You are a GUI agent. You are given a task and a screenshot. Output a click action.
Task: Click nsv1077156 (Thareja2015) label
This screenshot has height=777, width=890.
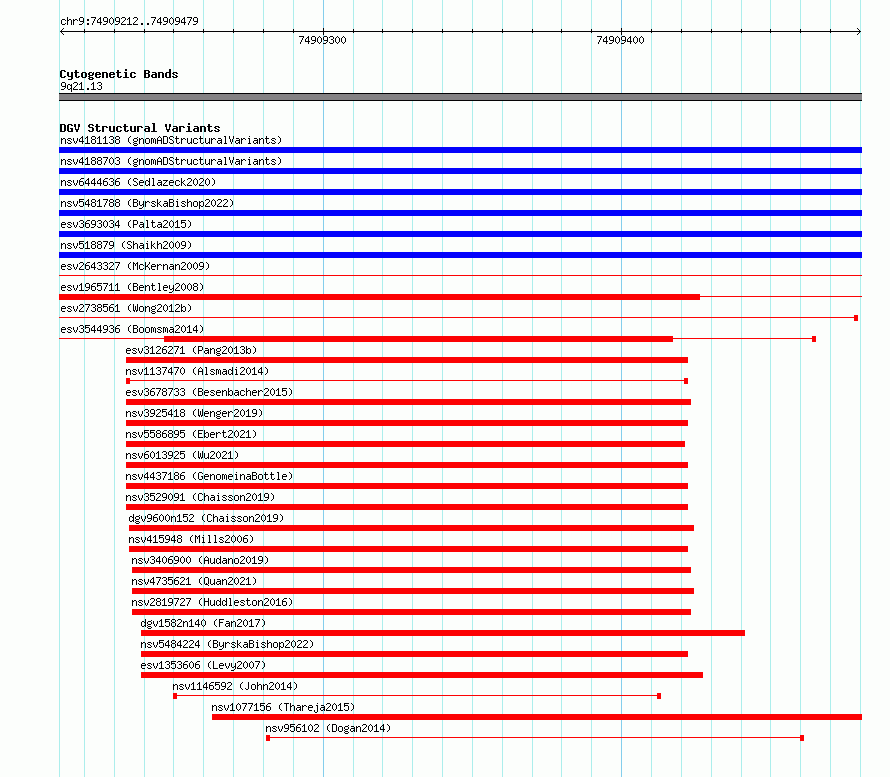pyautogui.click(x=283, y=707)
